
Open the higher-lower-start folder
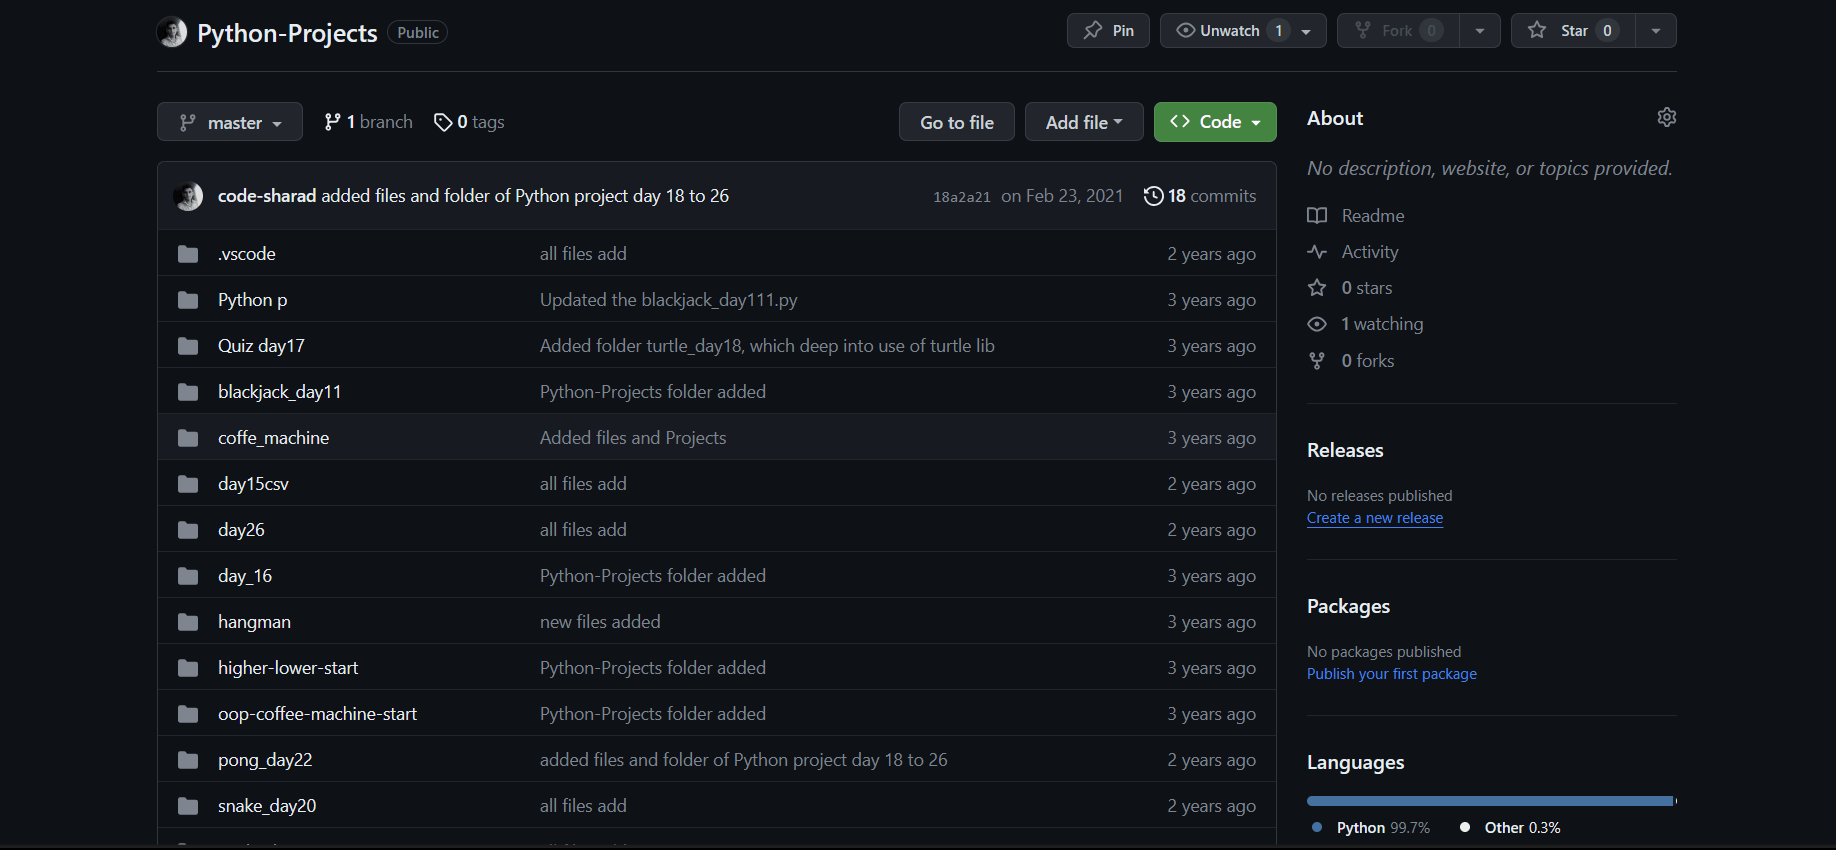point(288,668)
